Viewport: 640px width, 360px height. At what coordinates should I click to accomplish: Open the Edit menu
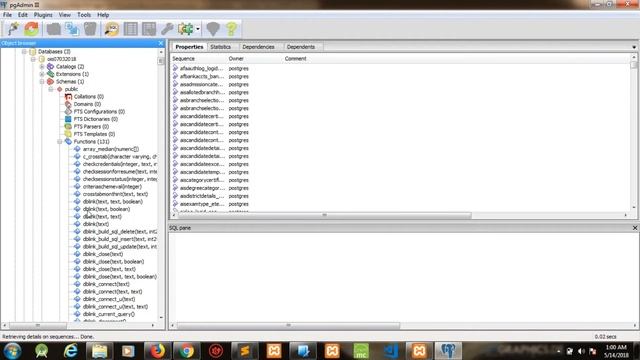[22, 15]
